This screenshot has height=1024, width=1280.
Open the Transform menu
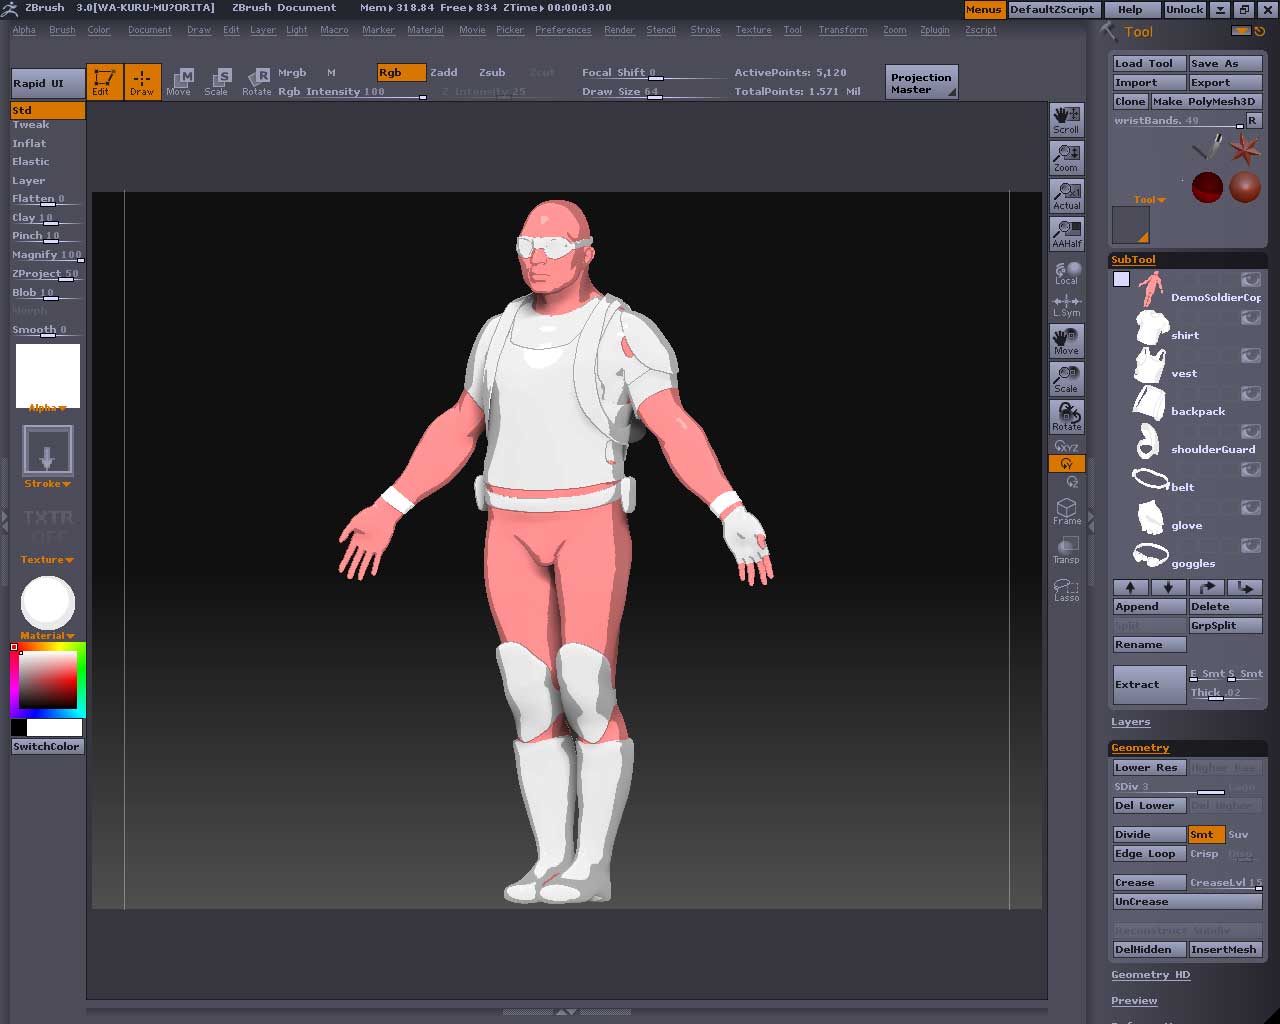843,30
